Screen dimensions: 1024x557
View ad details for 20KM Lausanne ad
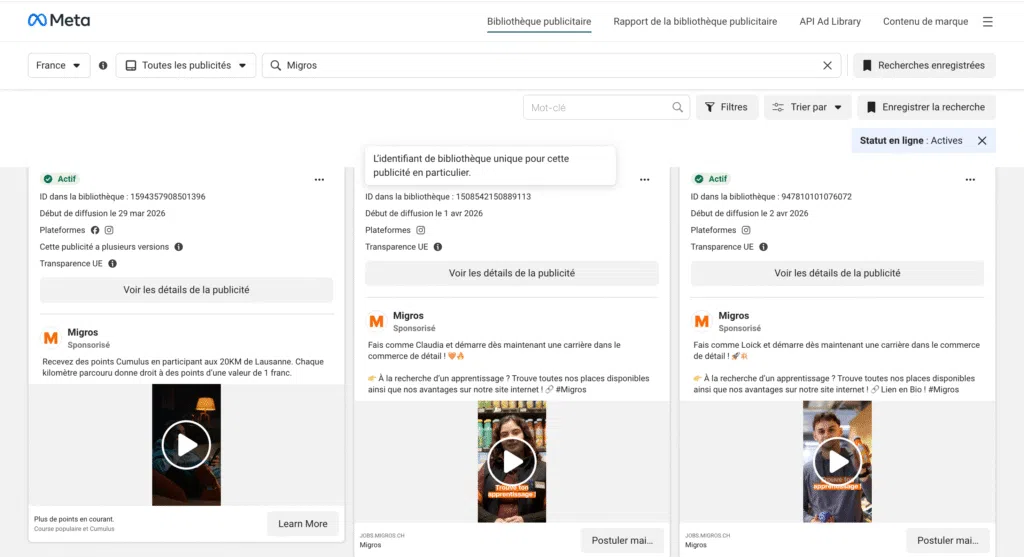[186, 290]
